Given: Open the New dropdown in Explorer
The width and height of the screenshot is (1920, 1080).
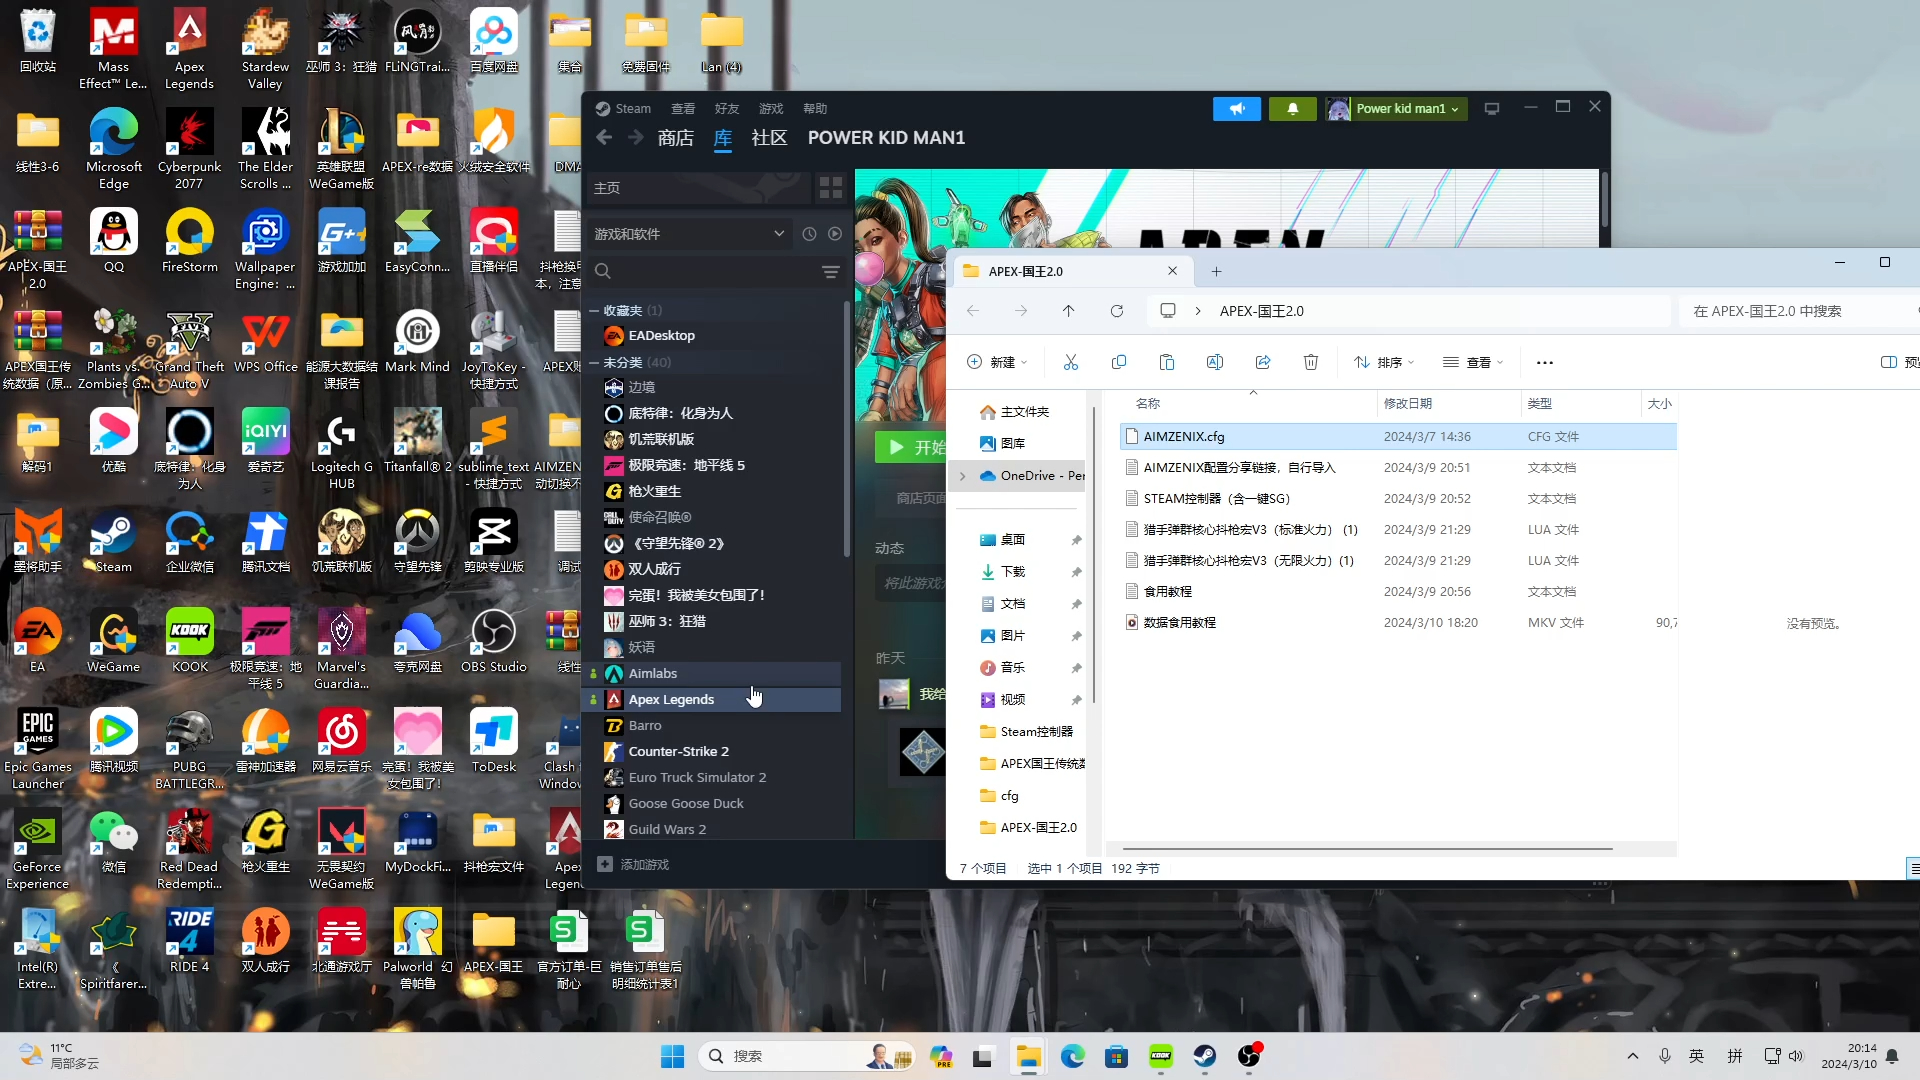Looking at the screenshot, I should tap(997, 363).
